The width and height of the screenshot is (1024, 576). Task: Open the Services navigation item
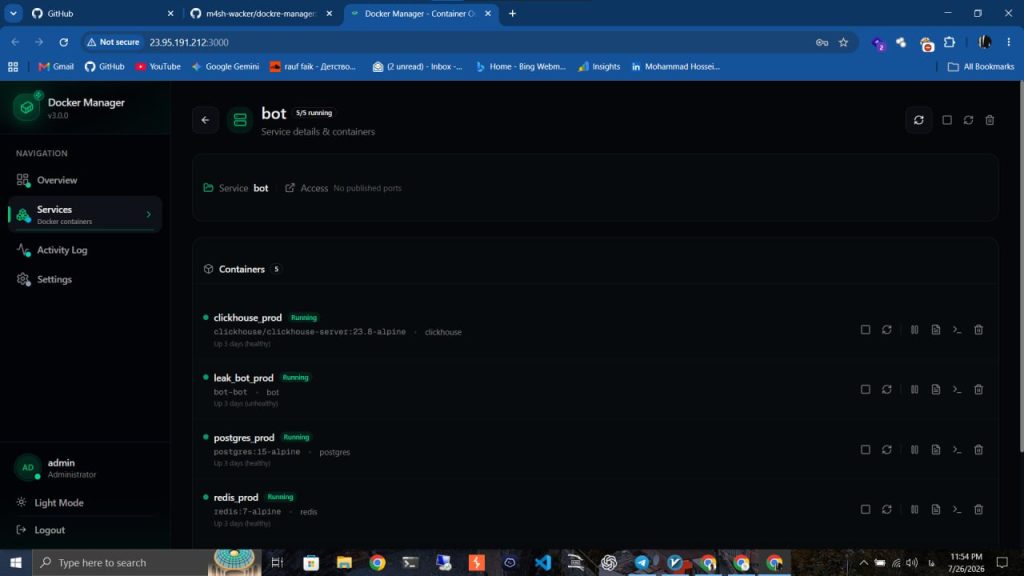coord(85,214)
